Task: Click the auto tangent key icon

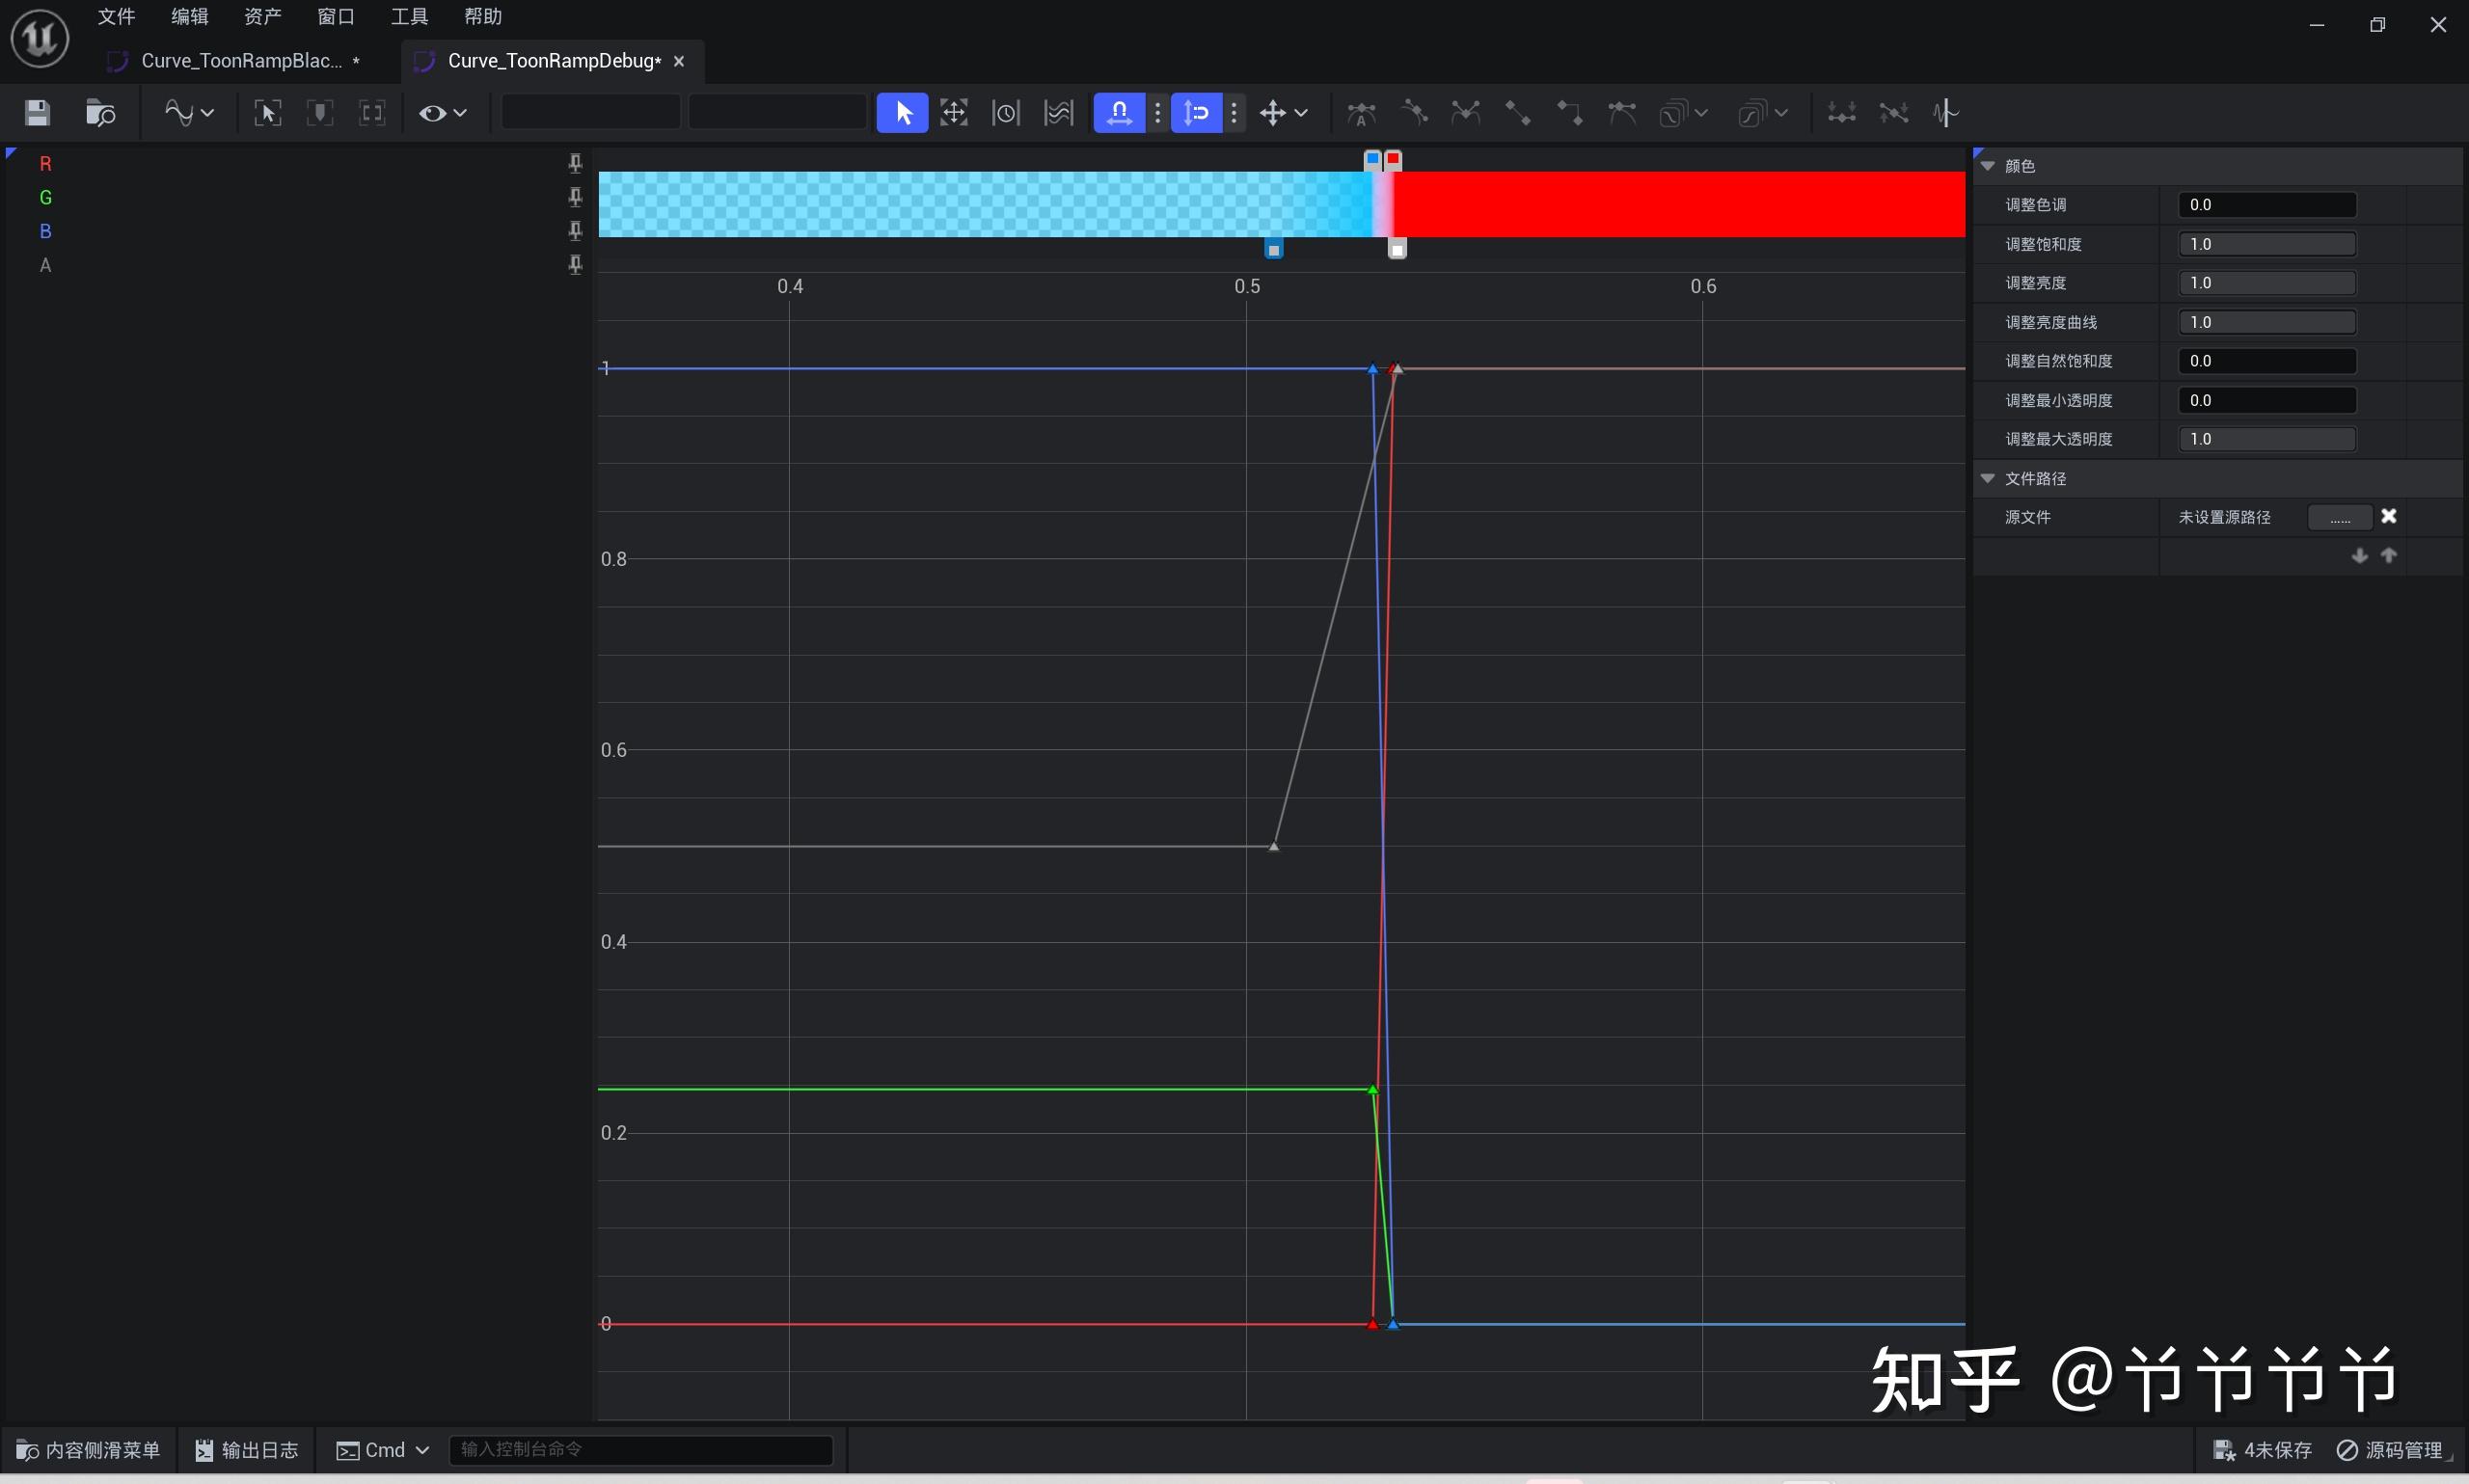Action: pos(1361,112)
